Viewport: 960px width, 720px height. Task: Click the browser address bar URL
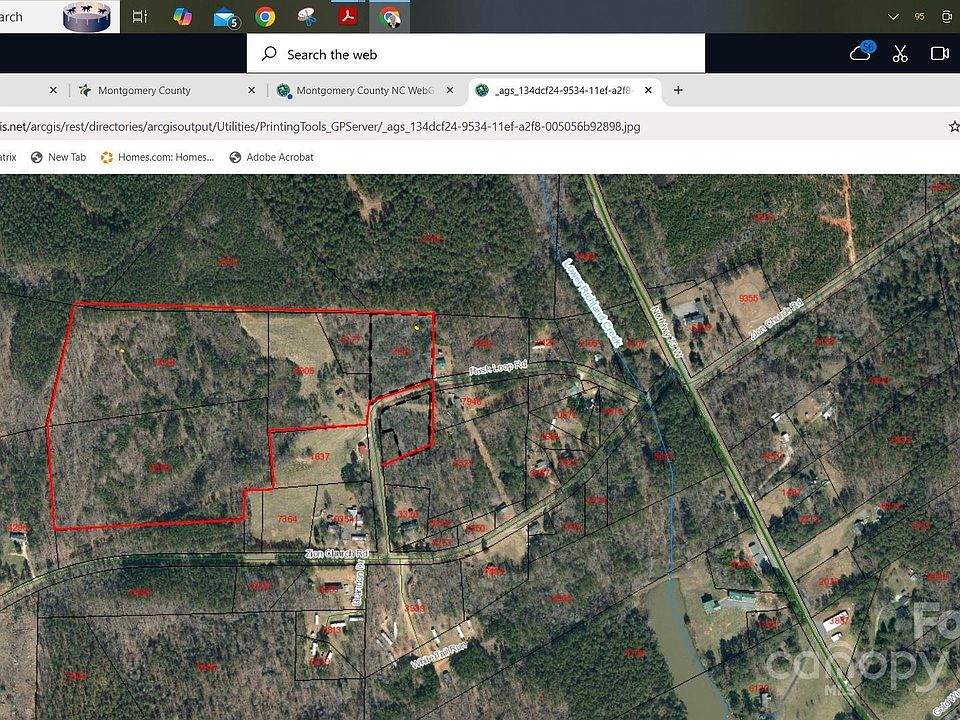(320, 127)
